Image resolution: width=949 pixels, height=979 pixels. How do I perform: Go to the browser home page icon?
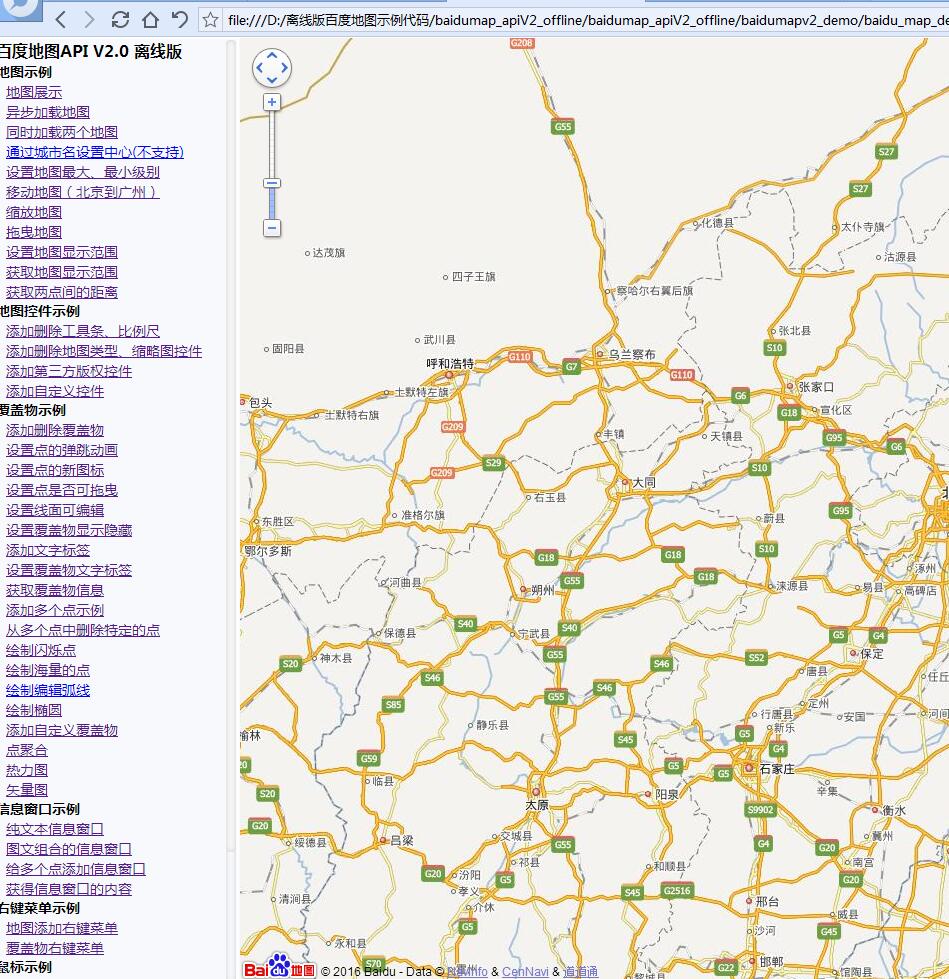click(150, 19)
